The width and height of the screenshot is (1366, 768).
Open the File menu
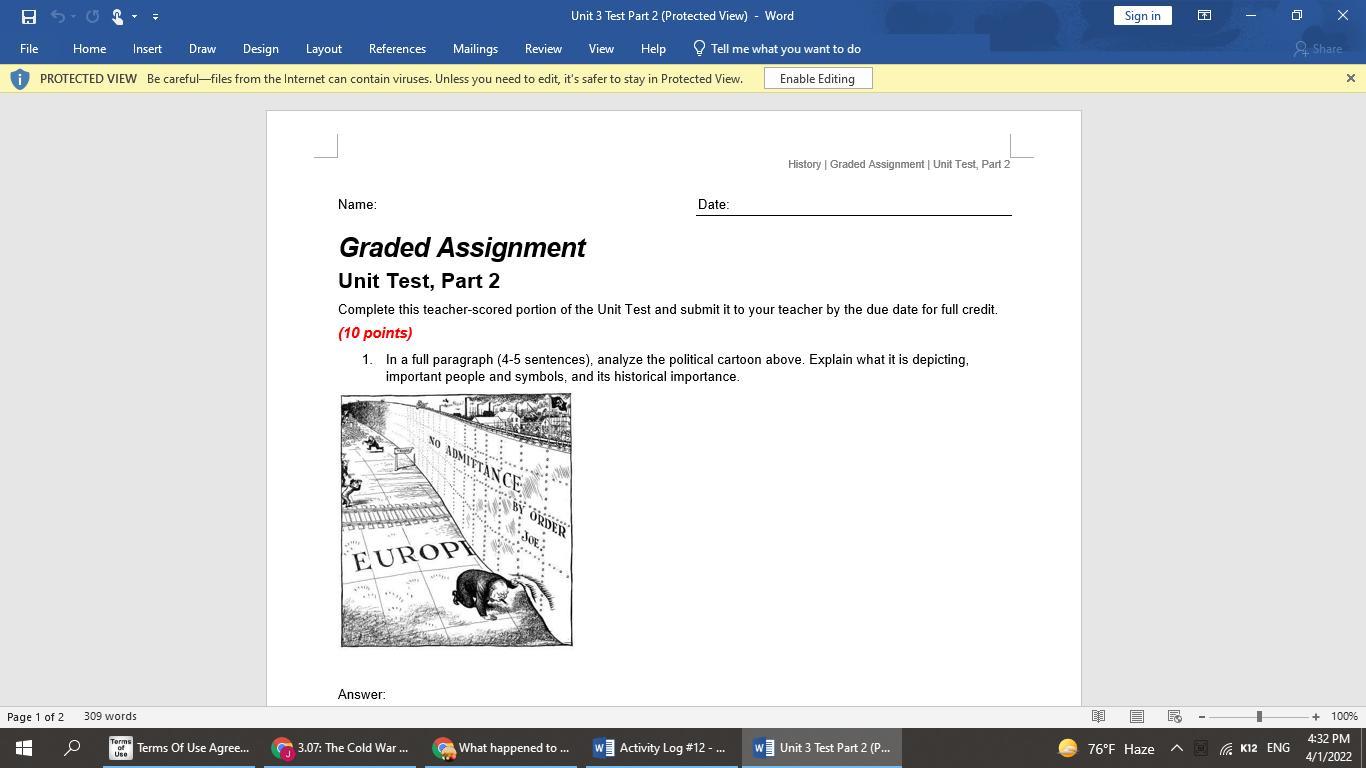(29, 49)
